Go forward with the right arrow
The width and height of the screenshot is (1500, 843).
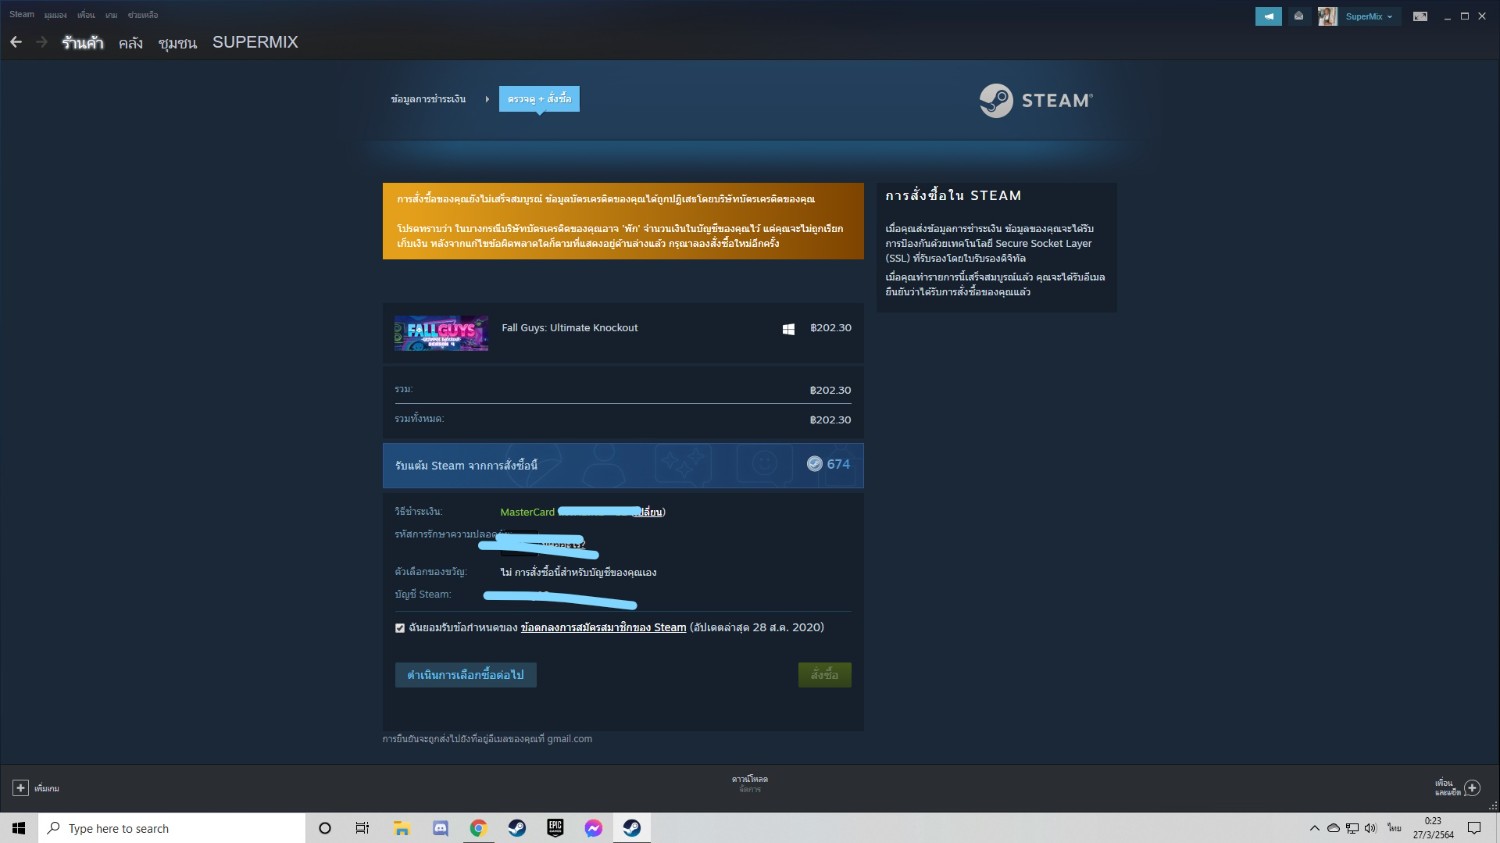(x=41, y=42)
